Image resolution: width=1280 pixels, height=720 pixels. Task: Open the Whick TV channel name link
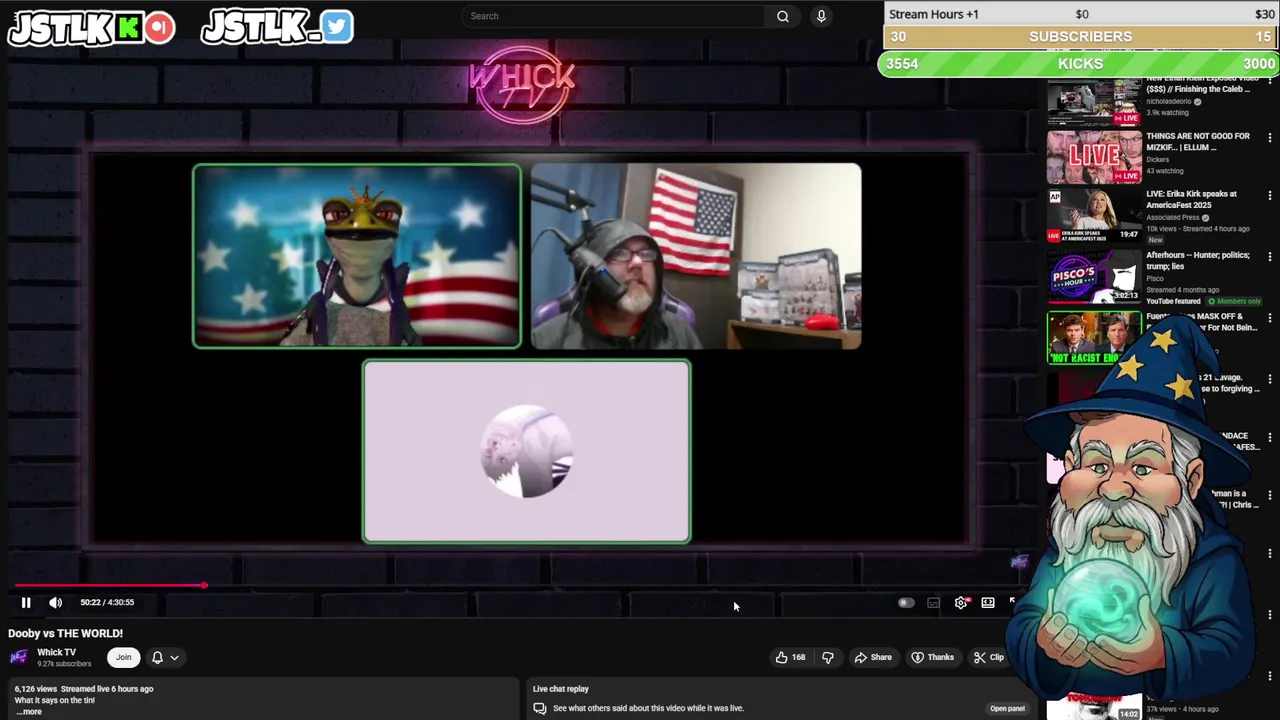coord(56,652)
